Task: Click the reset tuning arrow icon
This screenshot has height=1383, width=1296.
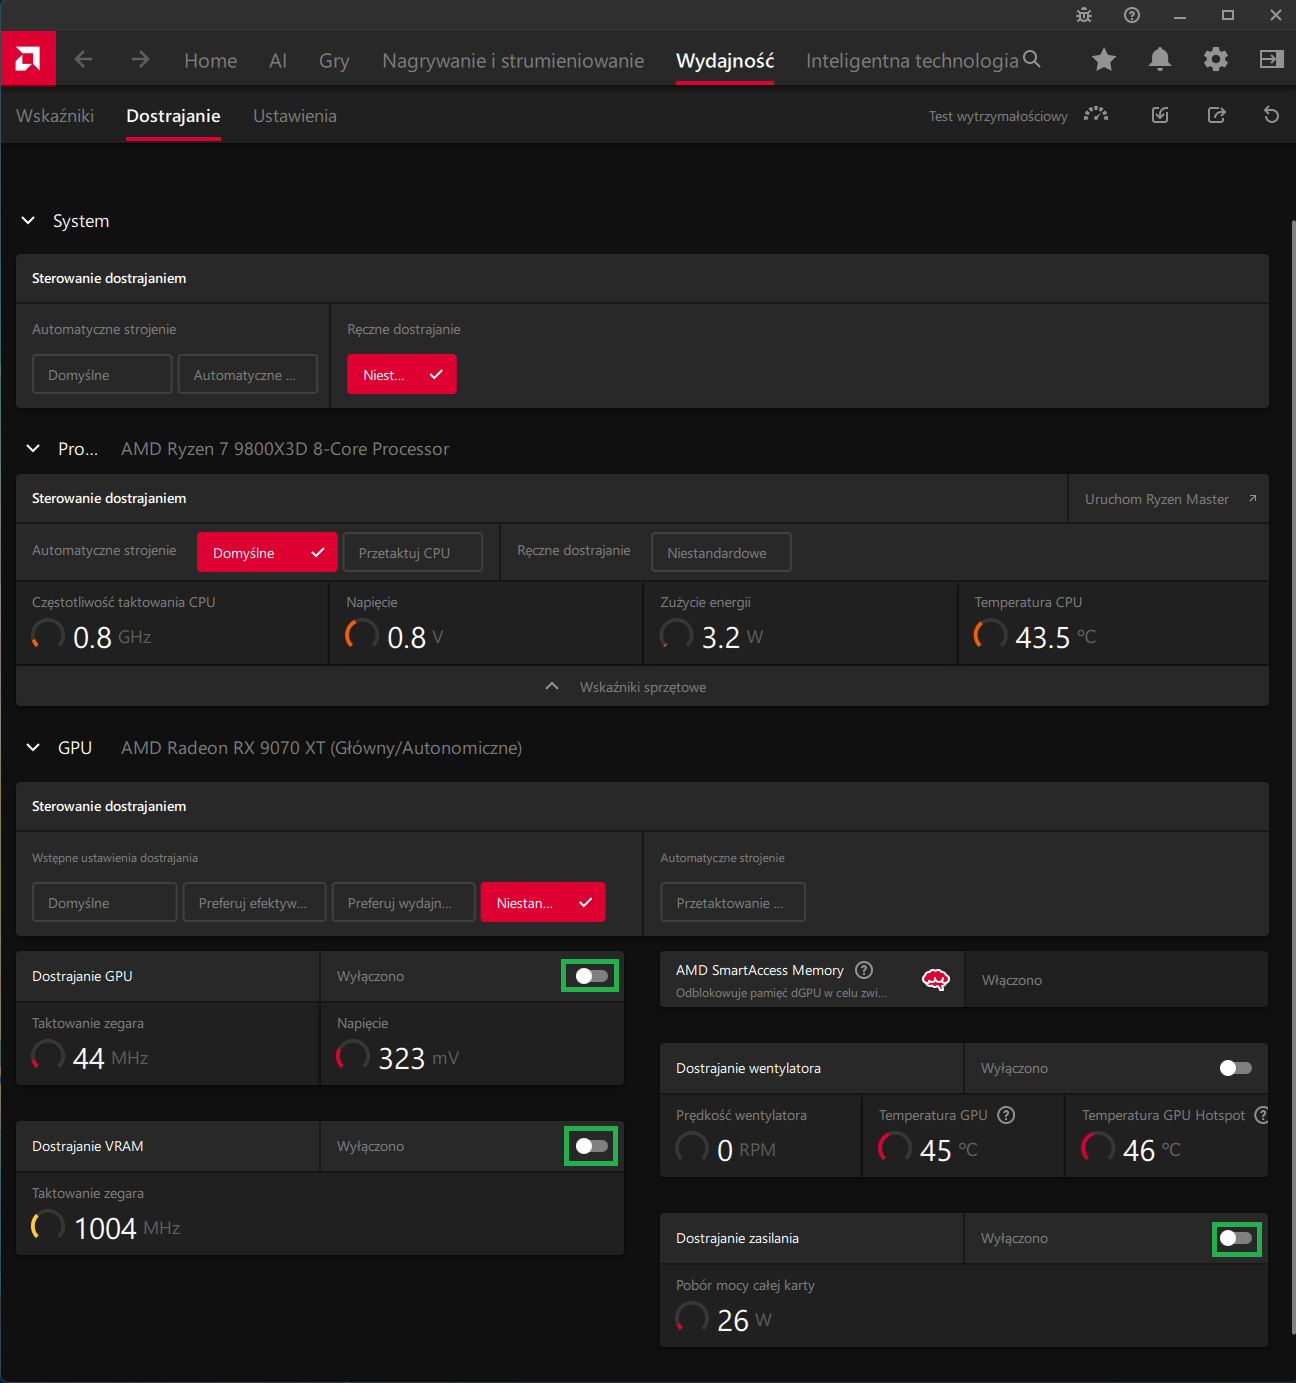Action: [1271, 115]
